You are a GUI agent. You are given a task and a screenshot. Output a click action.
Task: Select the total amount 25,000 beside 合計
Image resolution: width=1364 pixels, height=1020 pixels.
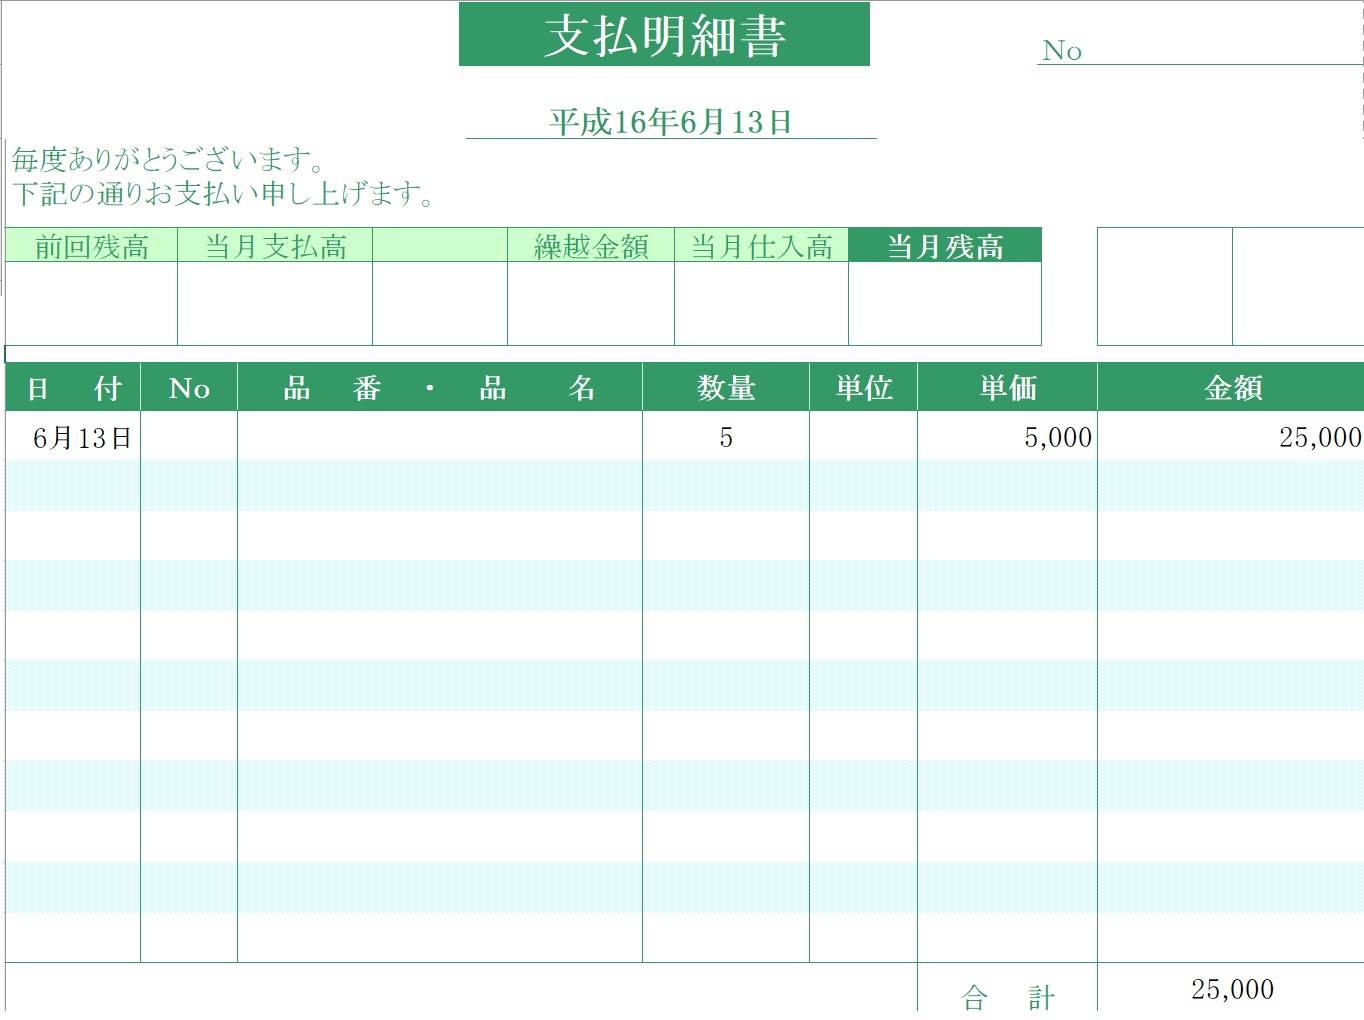click(x=1232, y=989)
